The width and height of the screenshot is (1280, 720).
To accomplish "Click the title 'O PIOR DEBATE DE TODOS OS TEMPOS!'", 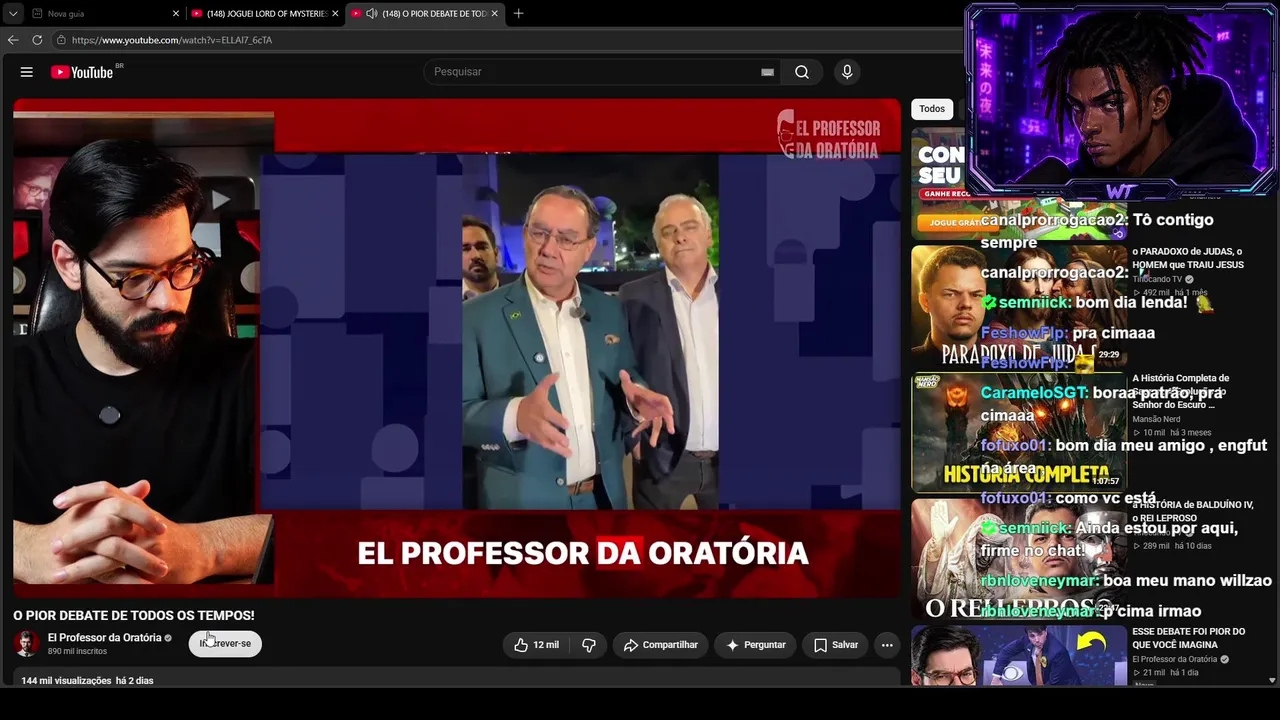I will [x=134, y=615].
